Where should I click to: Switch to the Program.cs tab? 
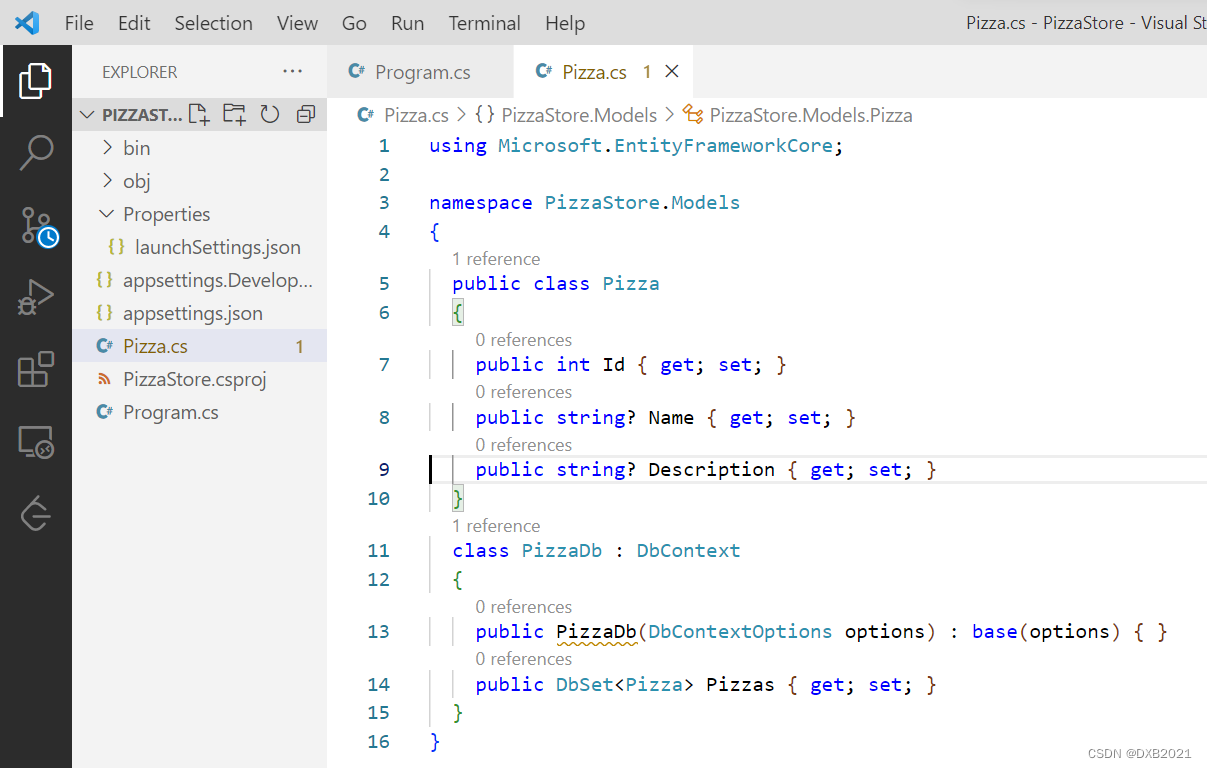click(x=421, y=72)
